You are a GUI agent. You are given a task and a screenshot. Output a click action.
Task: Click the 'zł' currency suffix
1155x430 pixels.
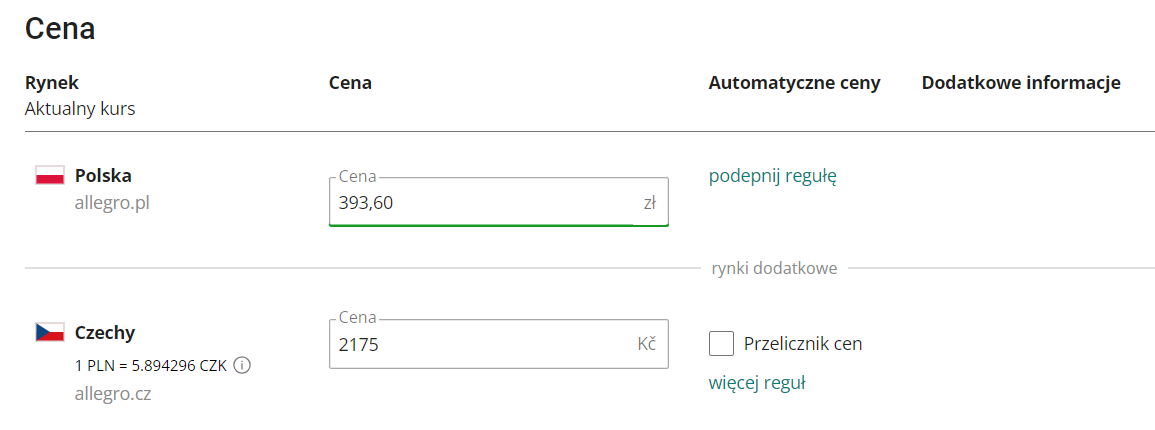point(649,203)
